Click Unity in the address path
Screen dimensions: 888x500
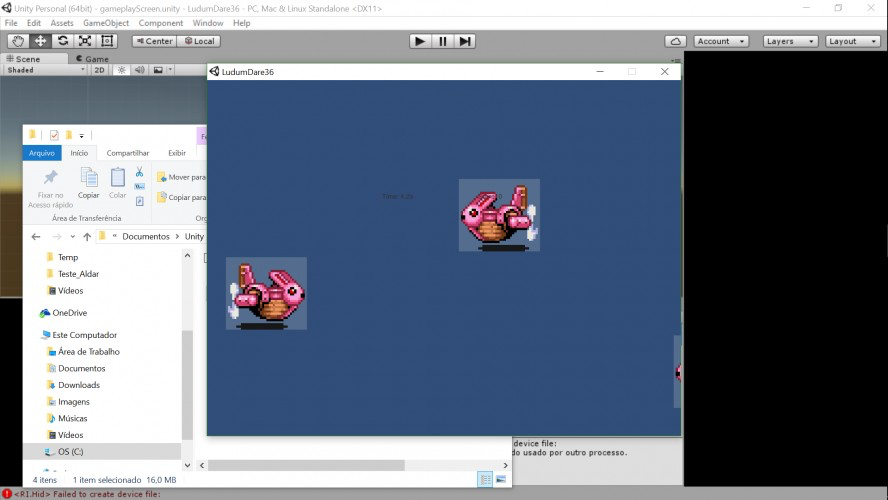[x=194, y=237]
